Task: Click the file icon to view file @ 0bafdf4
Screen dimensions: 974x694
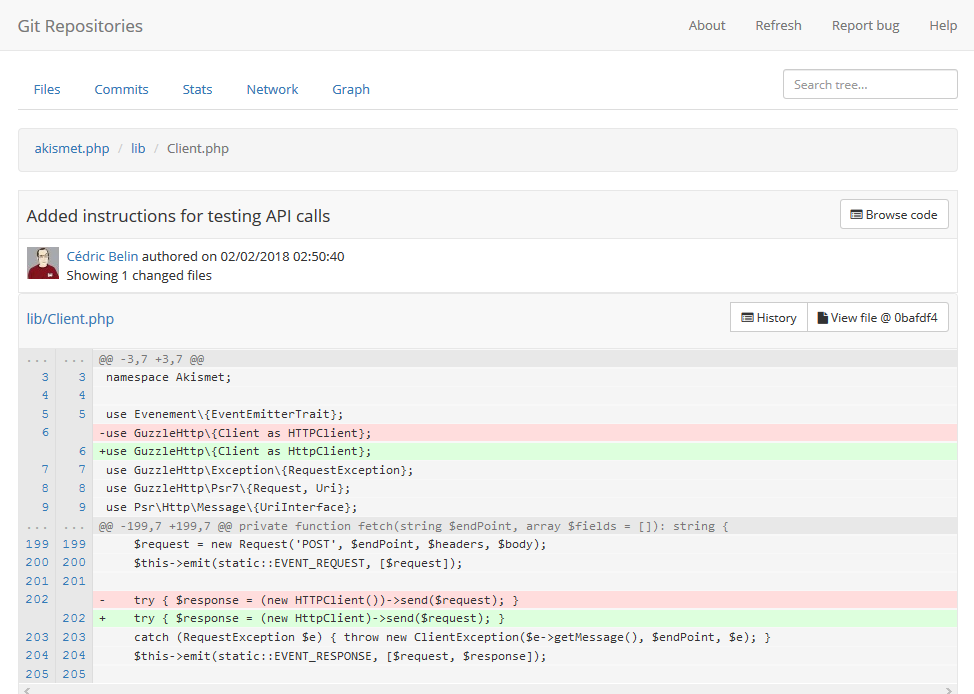Action: tap(824, 317)
